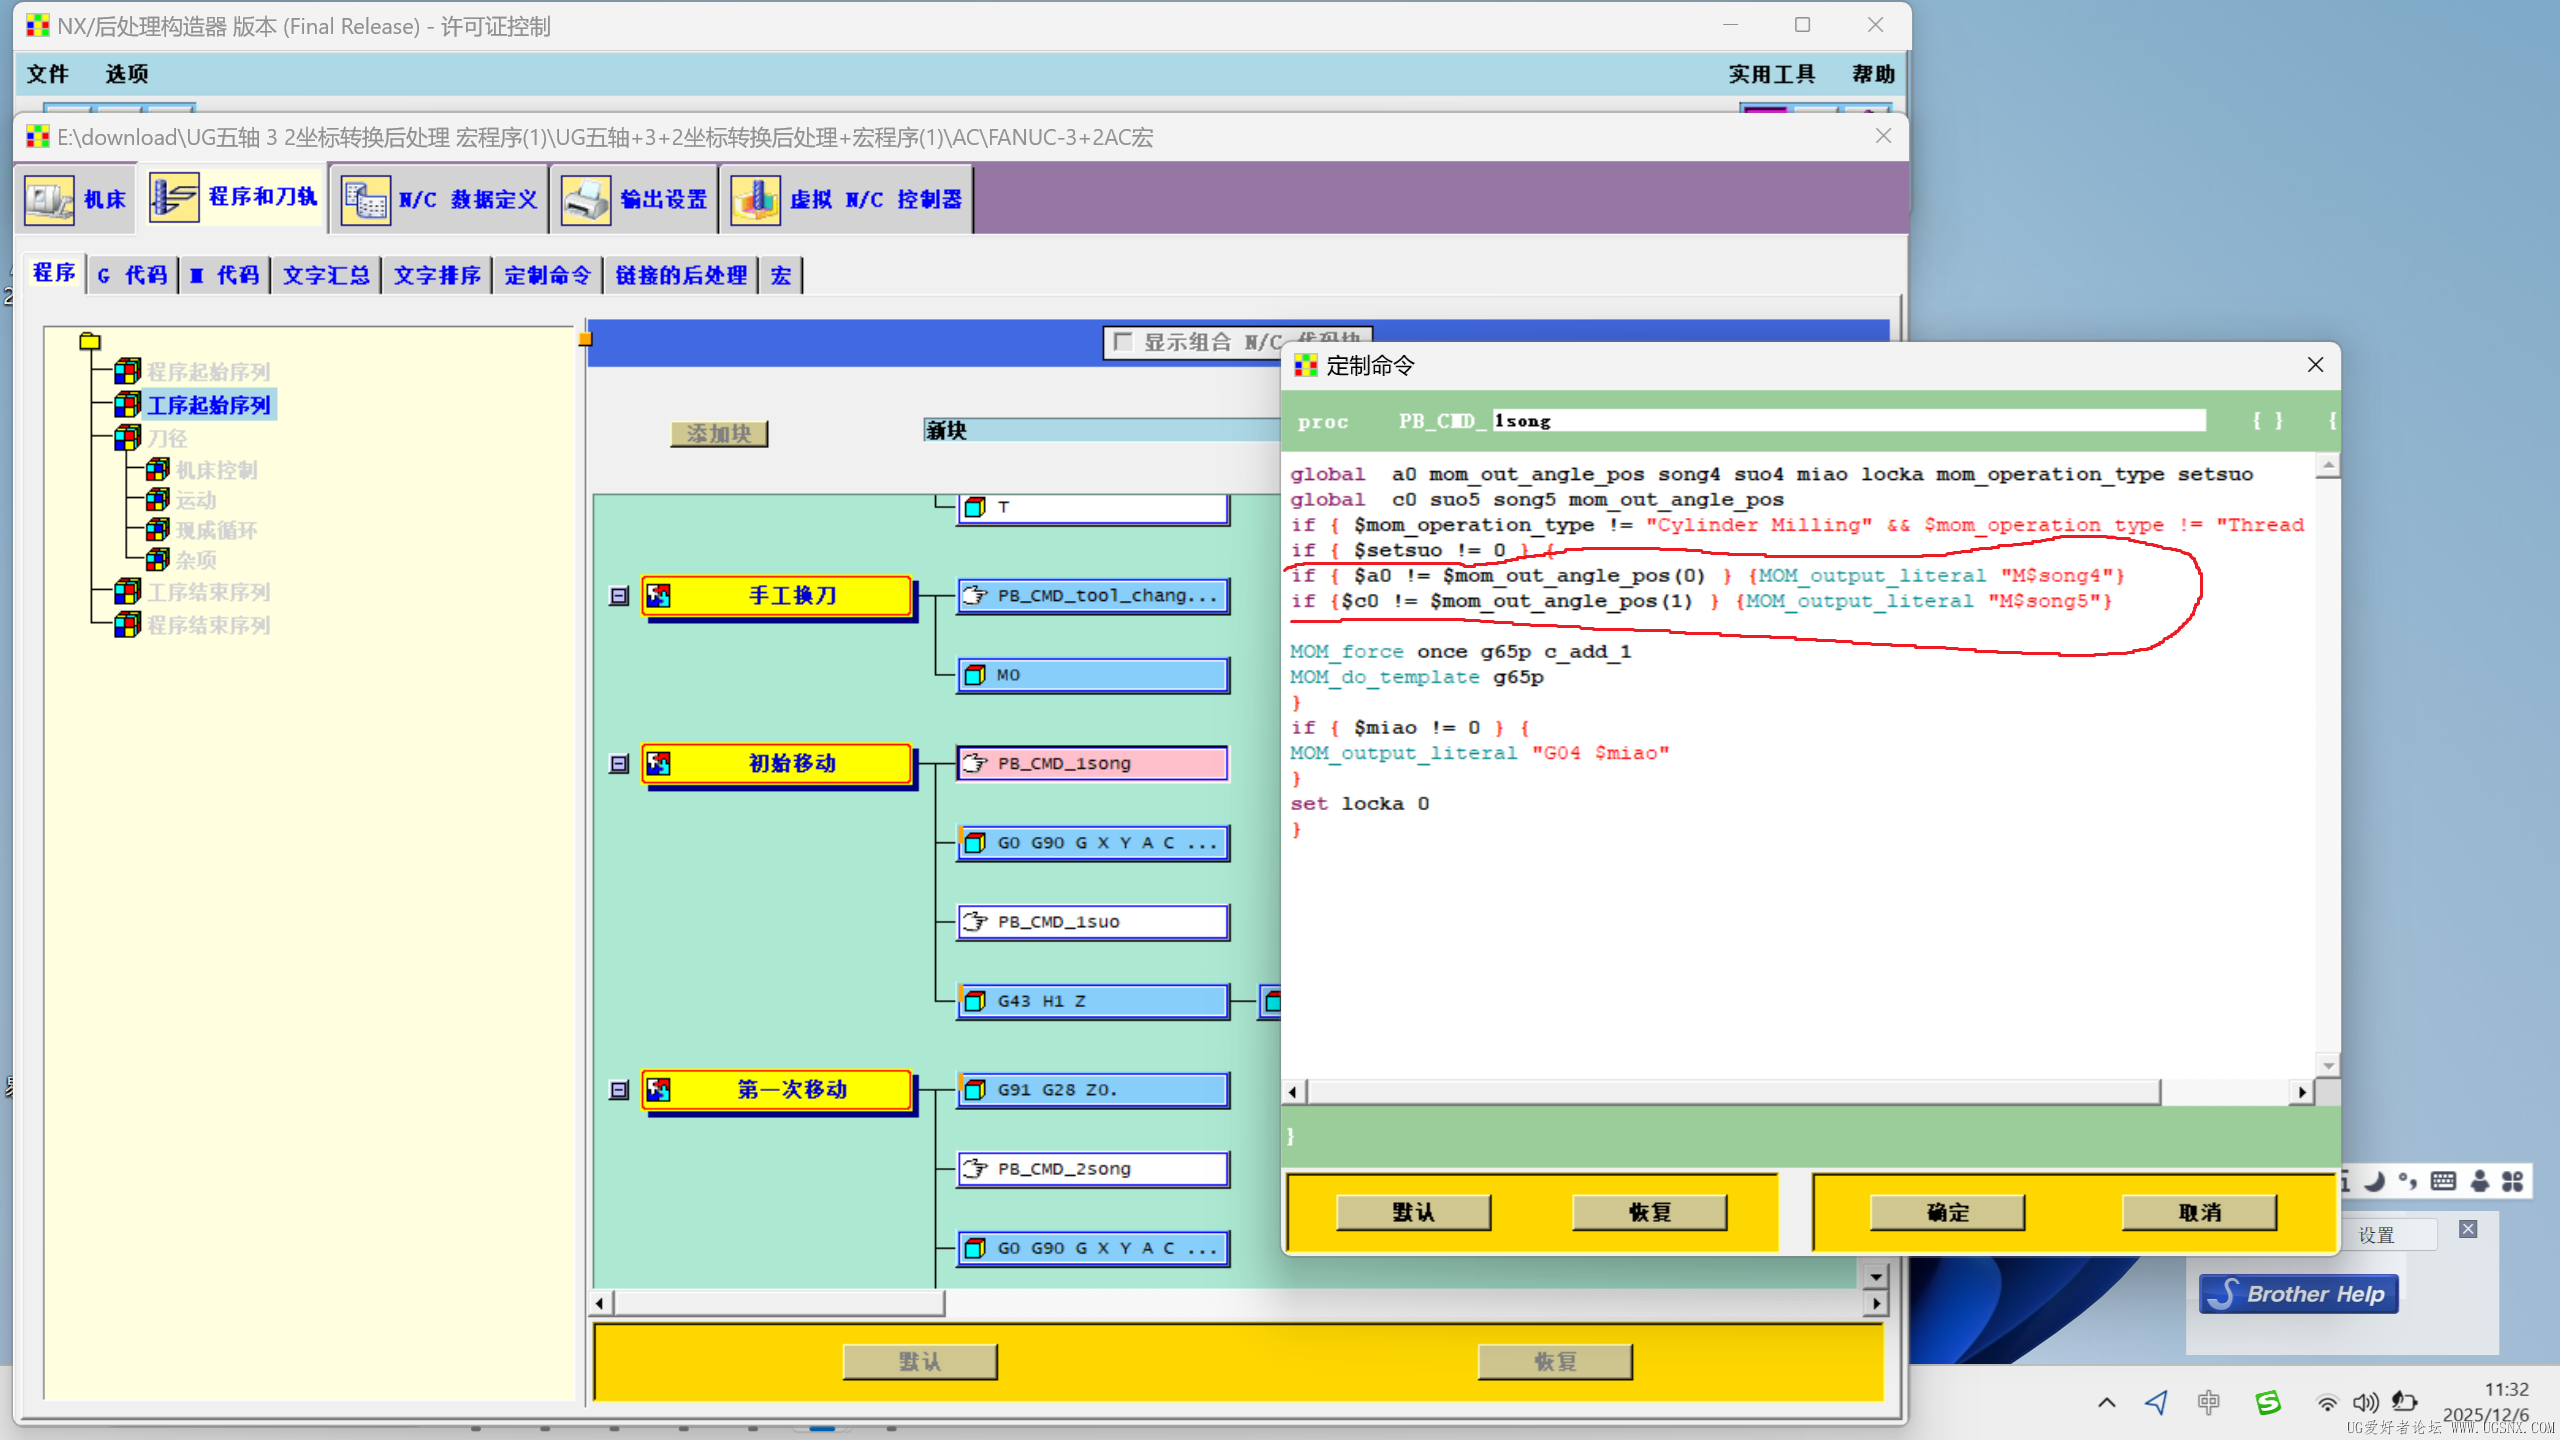
Task: Open the 新块 block type dropdown
Action: [x=1100, y=431]
